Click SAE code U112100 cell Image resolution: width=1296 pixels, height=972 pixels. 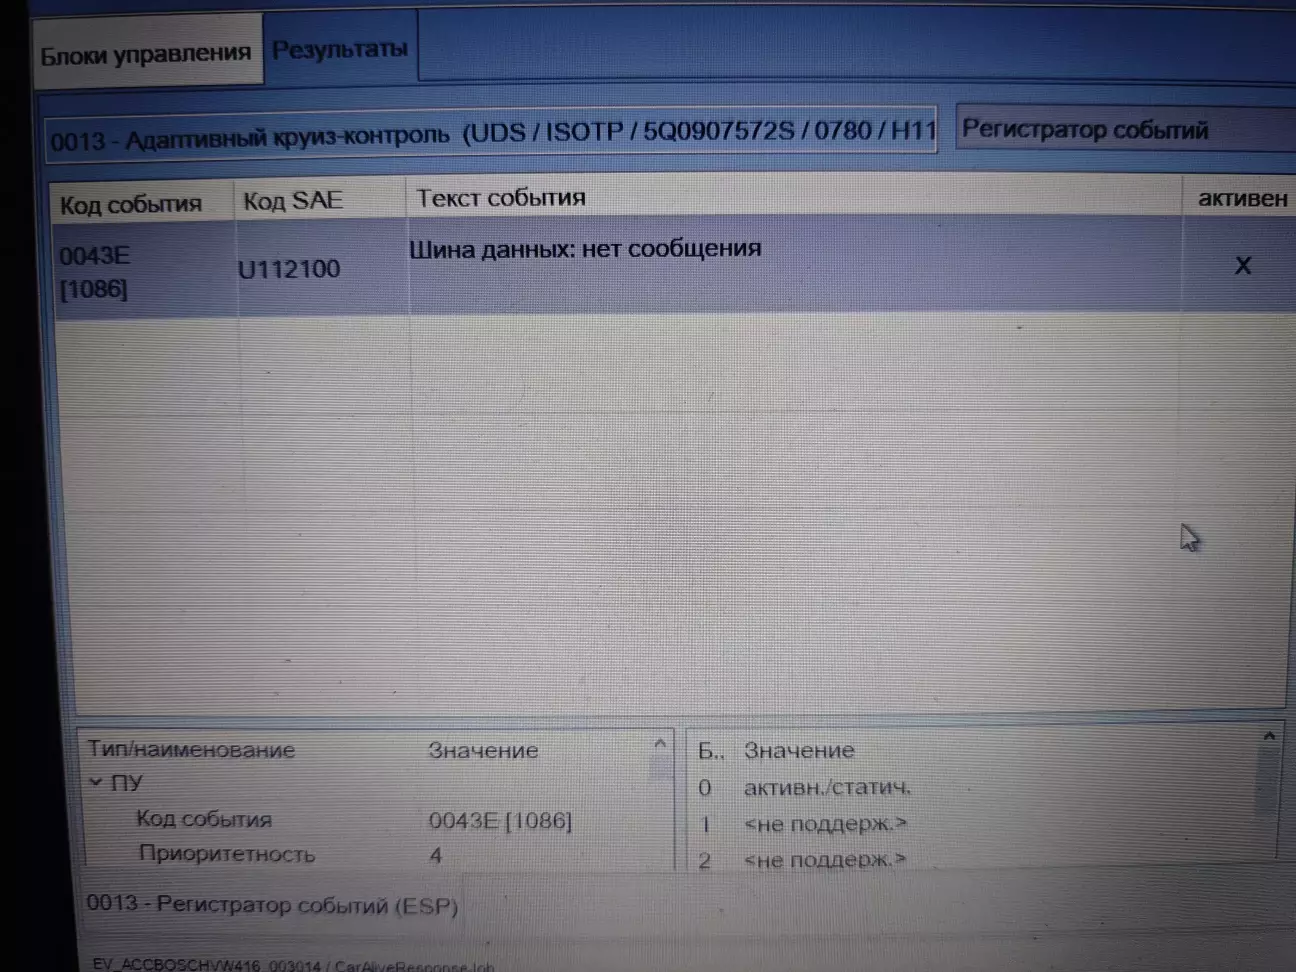289,269
